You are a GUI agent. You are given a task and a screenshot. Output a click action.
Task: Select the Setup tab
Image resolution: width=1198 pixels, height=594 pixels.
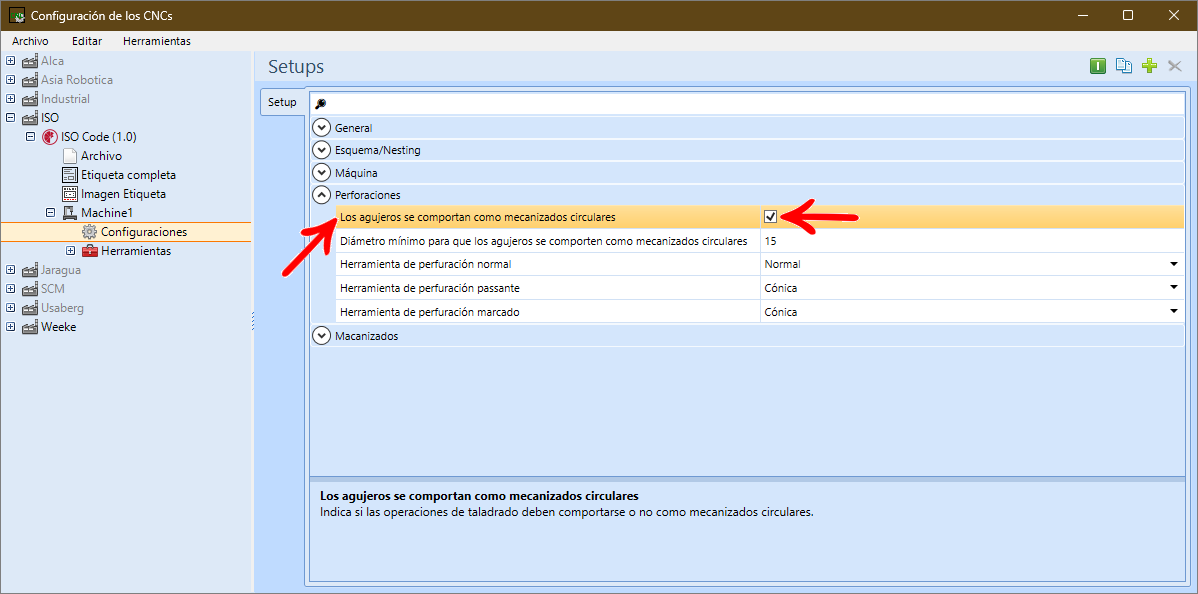(283, 102)
